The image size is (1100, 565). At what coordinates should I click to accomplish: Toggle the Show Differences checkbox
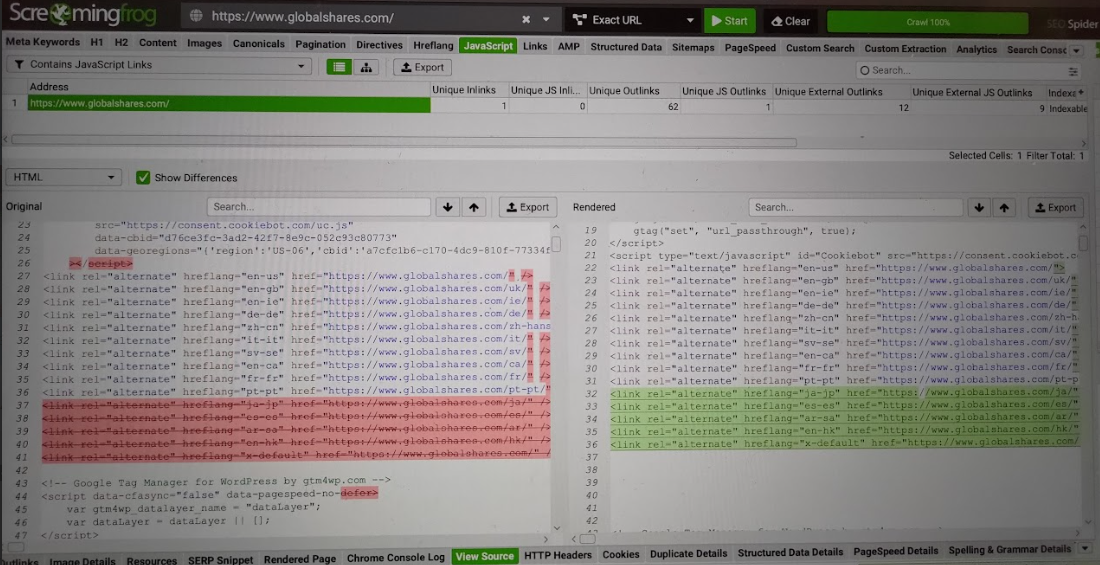coord(143,178)
